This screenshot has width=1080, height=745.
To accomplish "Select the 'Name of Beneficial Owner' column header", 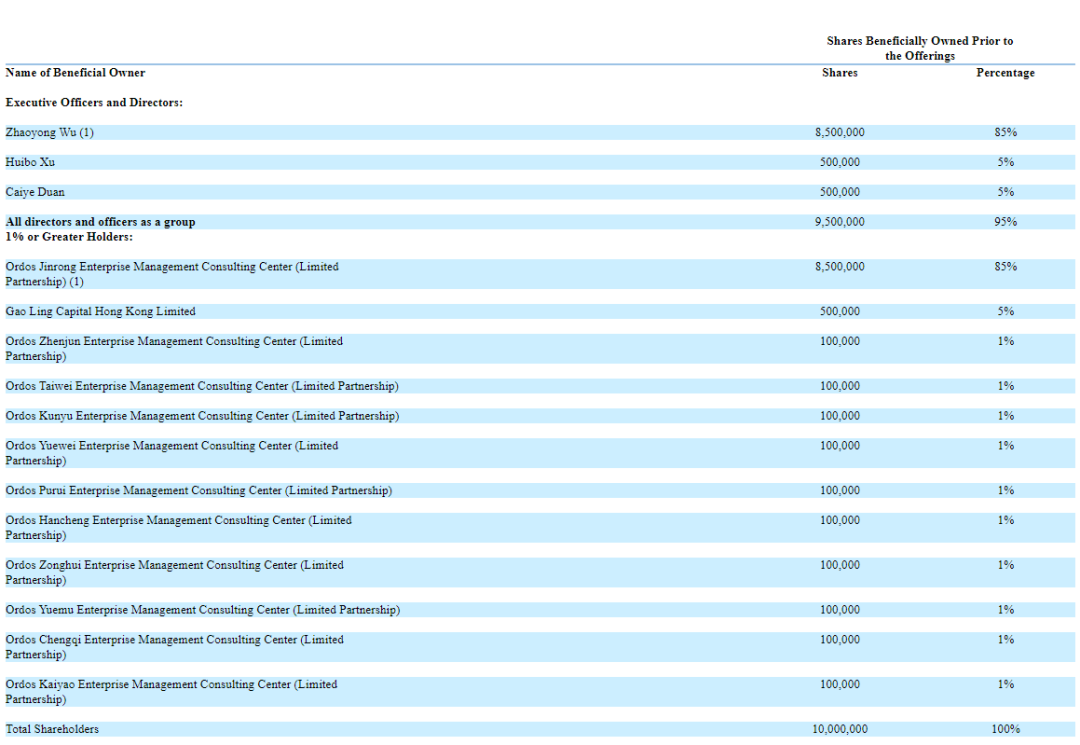I will (75, 73).
